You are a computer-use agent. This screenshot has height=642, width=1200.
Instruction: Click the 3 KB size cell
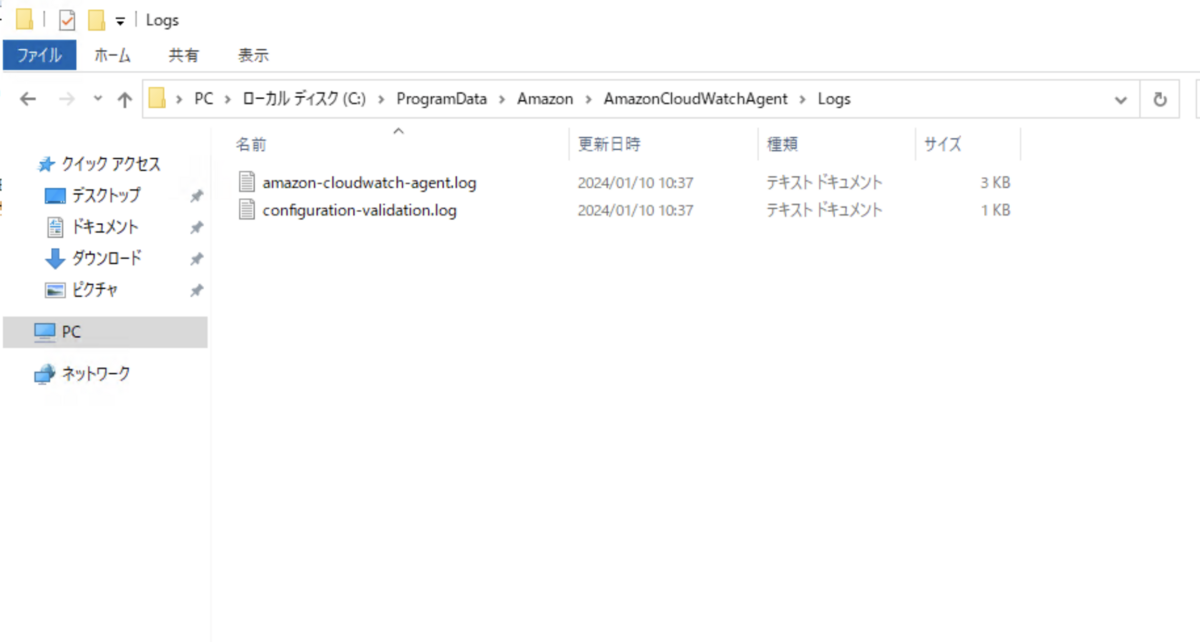(x=995, y=183)
